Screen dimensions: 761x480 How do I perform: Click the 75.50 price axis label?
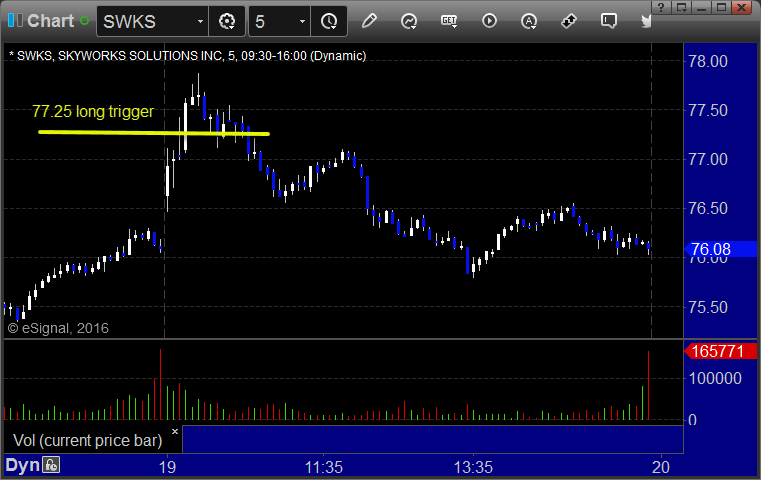point(708,307)
